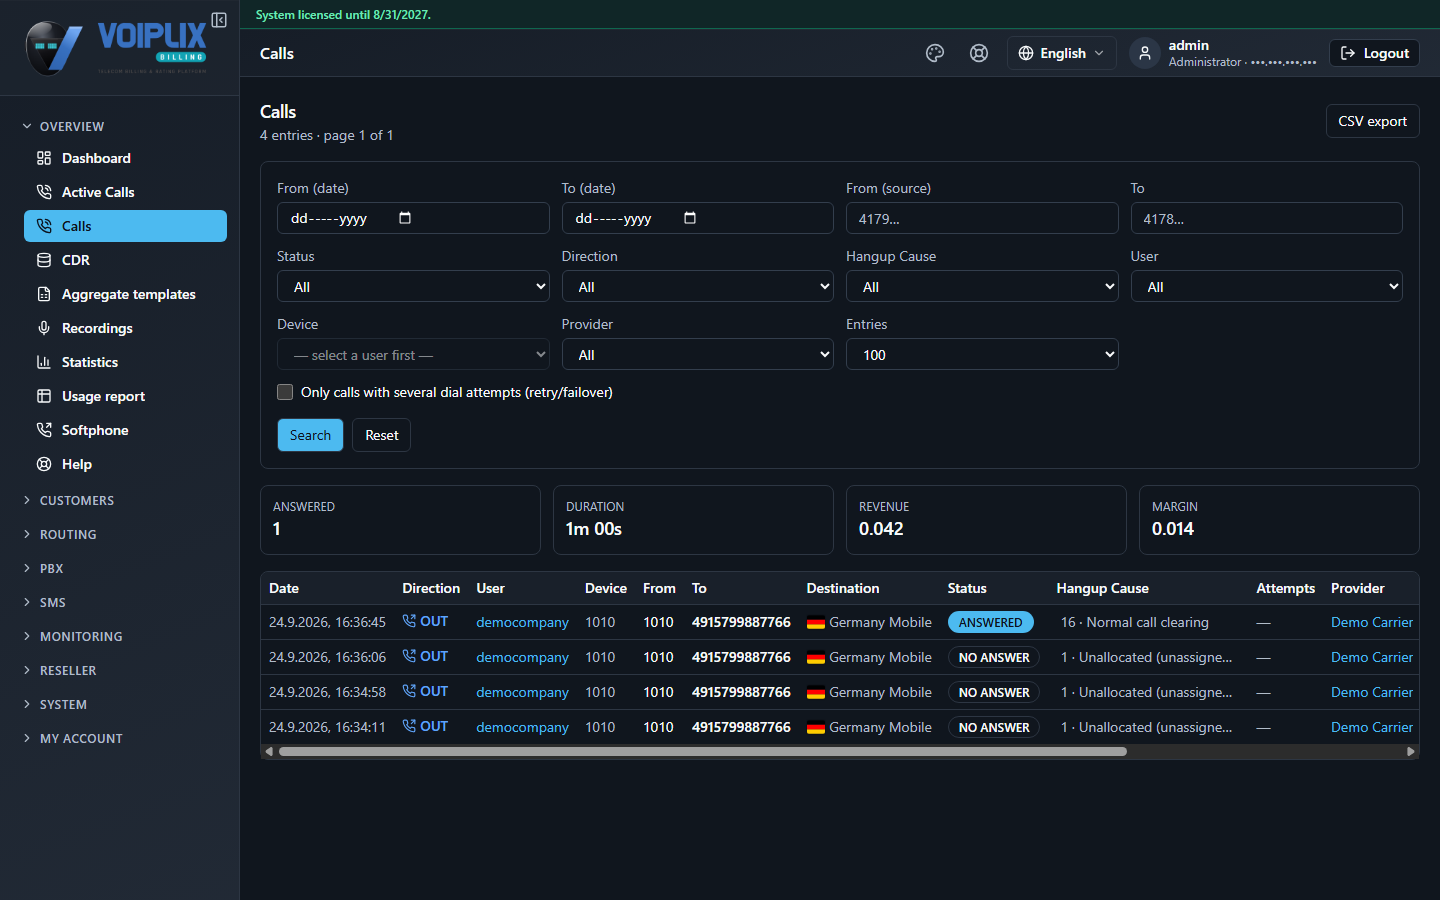Select the Calls menu item in sidebar
The image size is (1440, 900).
(x=125, y=226)
